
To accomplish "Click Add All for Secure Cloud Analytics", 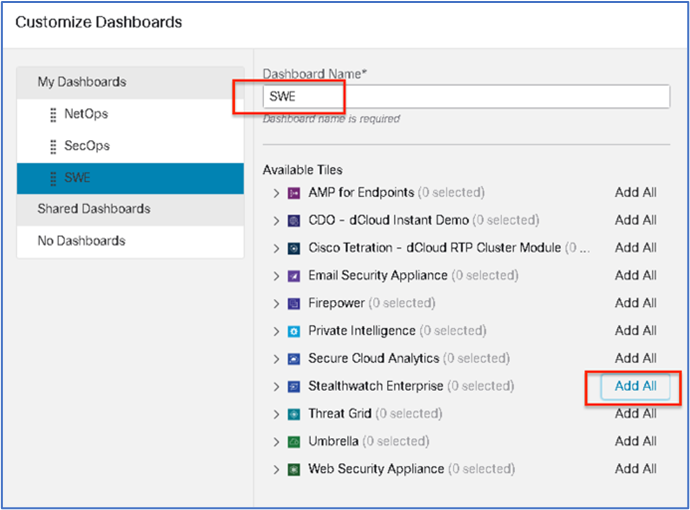I will click(x=635, y=359).
